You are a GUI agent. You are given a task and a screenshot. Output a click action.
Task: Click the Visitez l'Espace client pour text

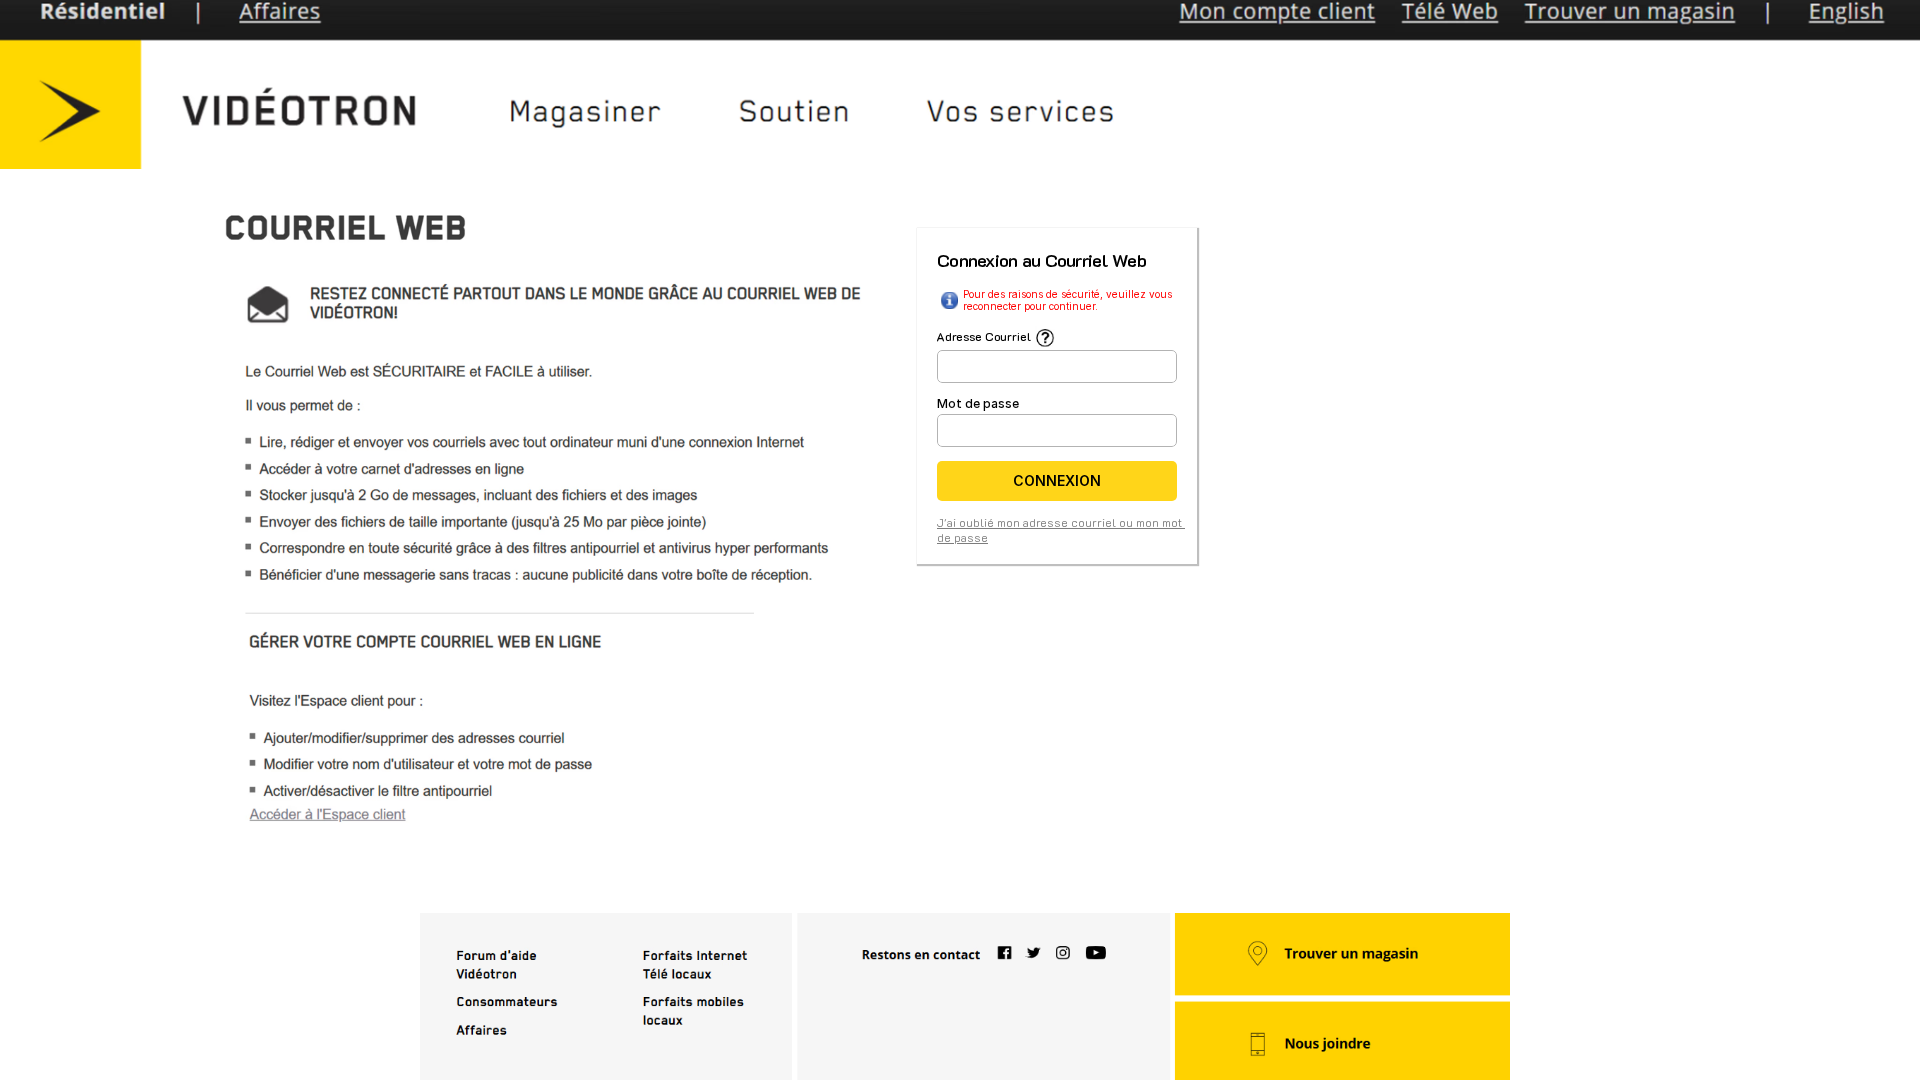[x=336, y=701]
